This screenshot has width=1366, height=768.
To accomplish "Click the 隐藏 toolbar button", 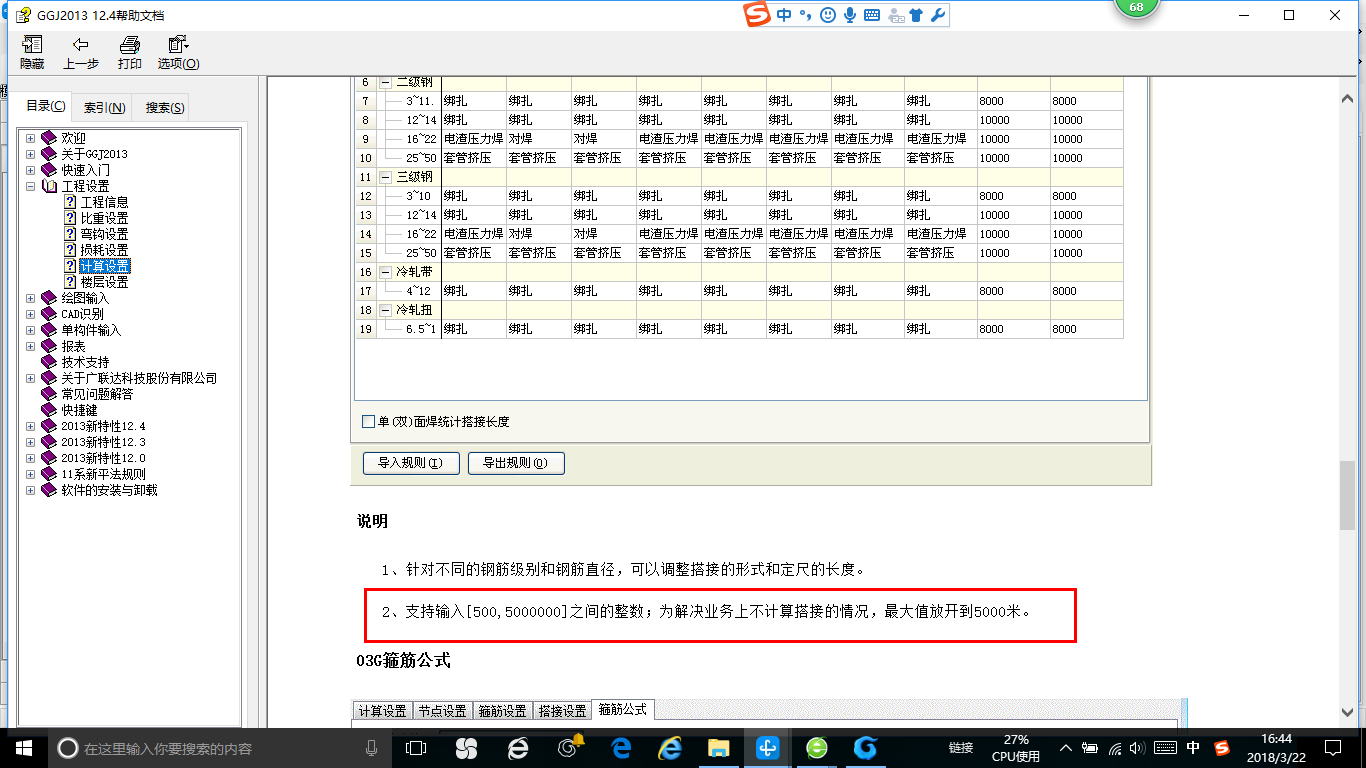I will 32,52.
